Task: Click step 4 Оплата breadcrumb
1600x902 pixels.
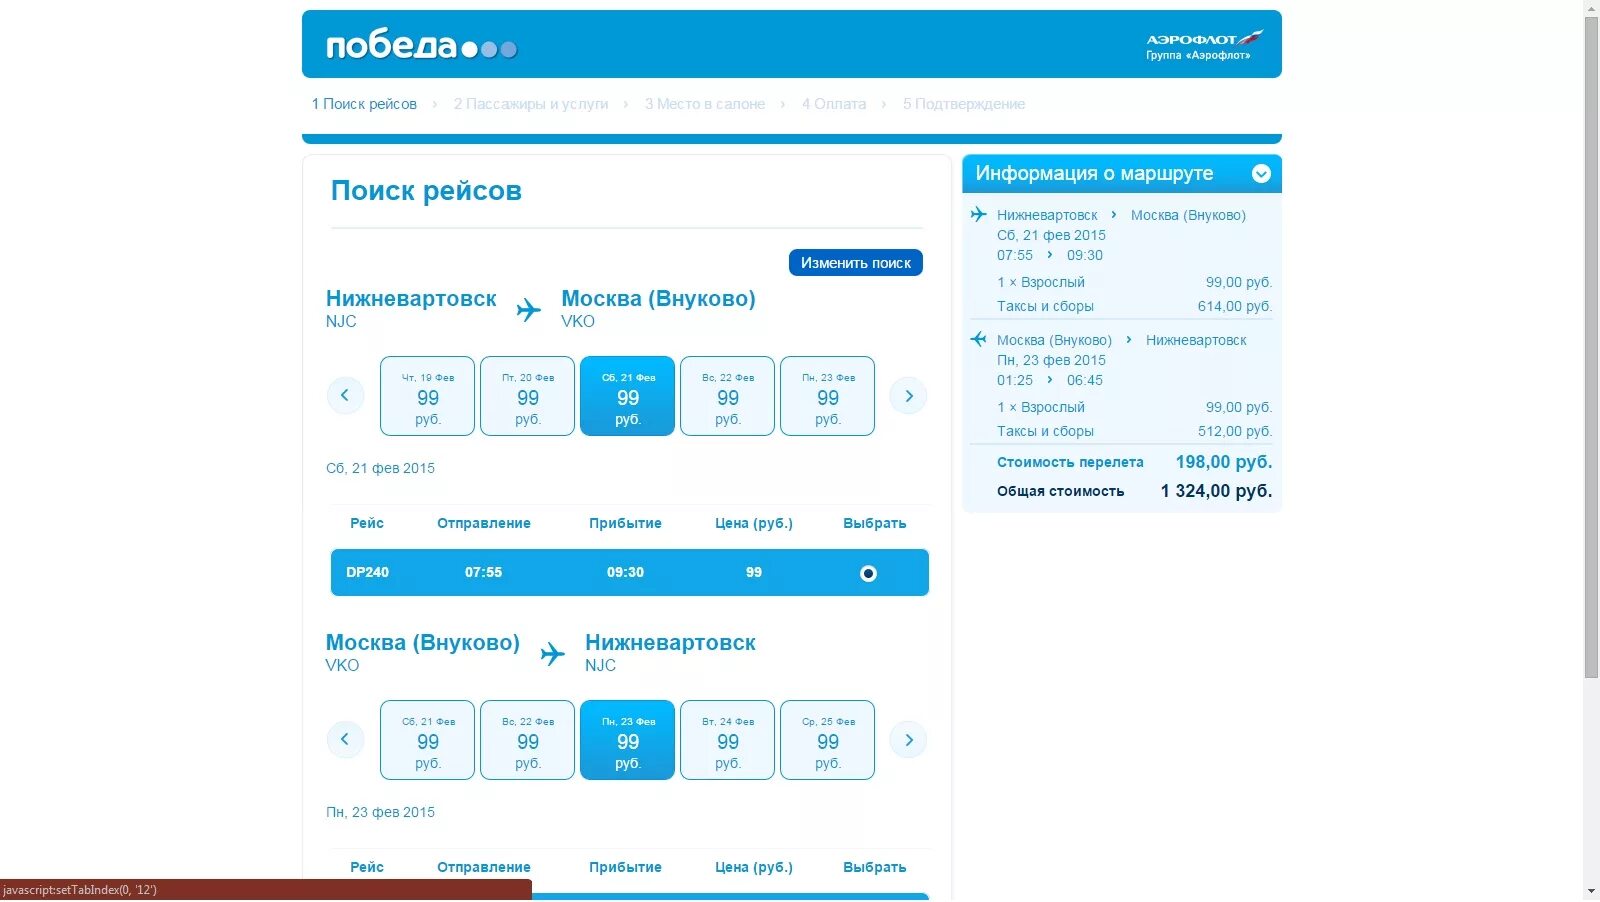Action: click(x=834, y=104)
